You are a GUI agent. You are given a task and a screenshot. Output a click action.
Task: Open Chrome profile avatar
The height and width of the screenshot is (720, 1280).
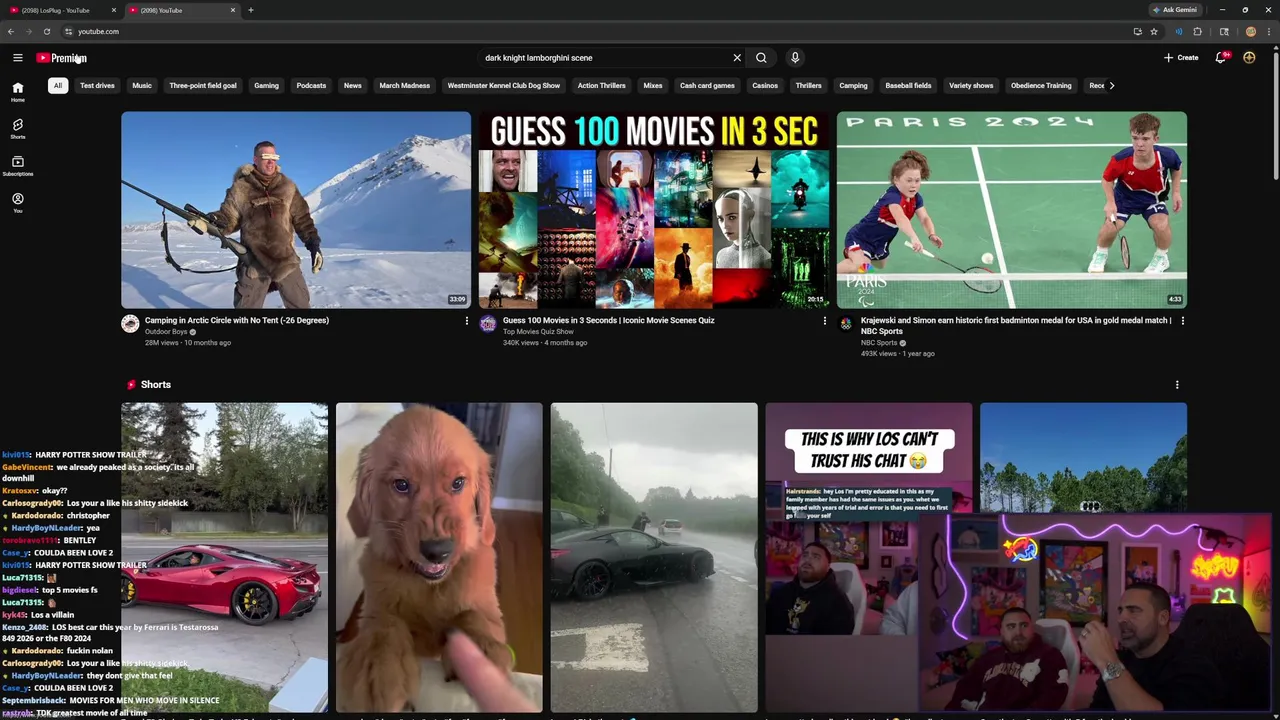[x=1250, y=31]
